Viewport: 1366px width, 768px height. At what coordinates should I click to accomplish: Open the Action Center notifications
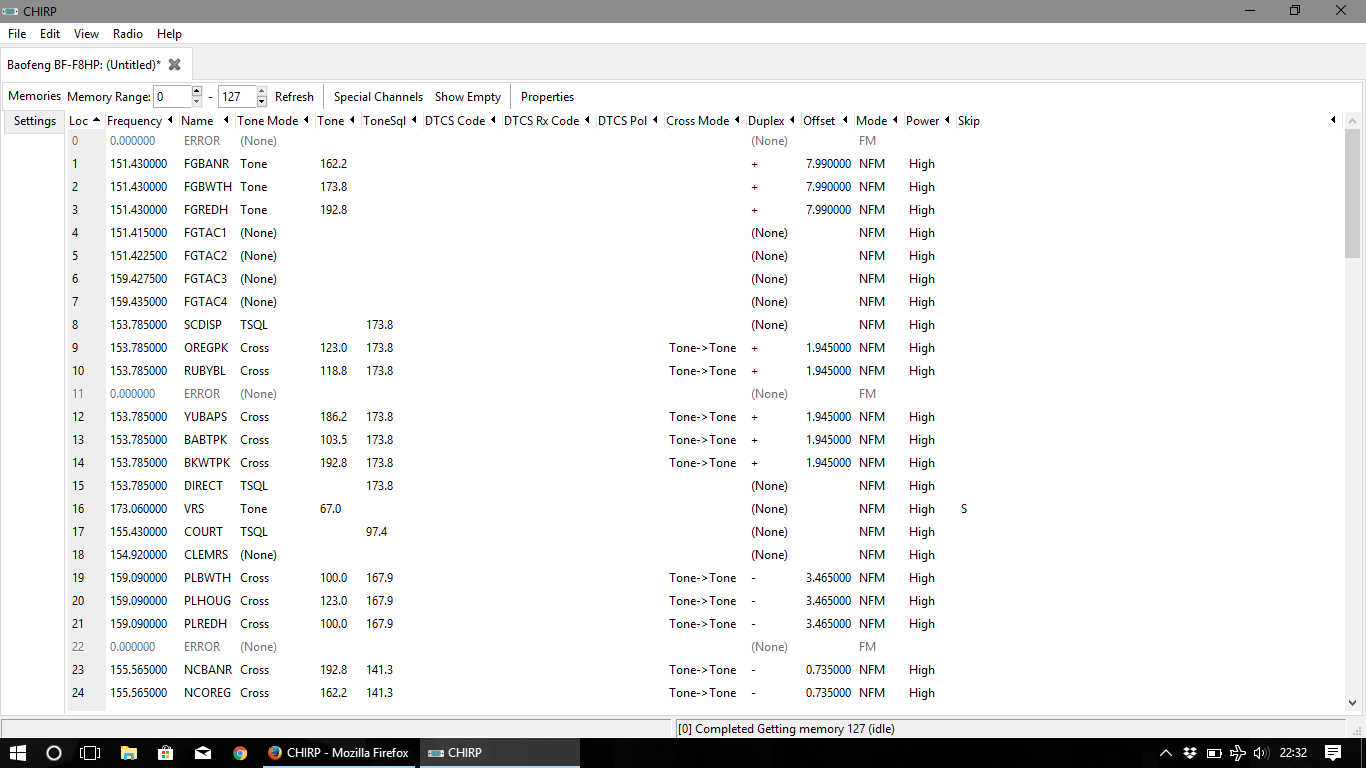click(1333, 752)
